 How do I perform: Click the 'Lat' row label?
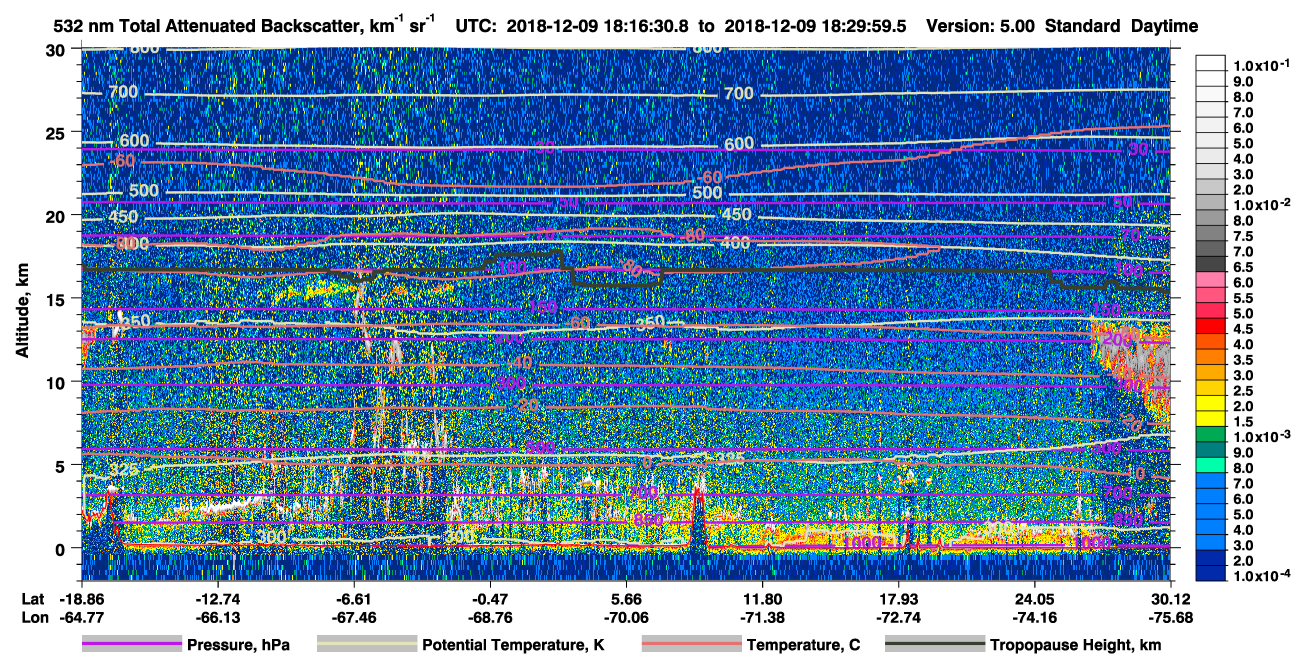click(31, 599)
